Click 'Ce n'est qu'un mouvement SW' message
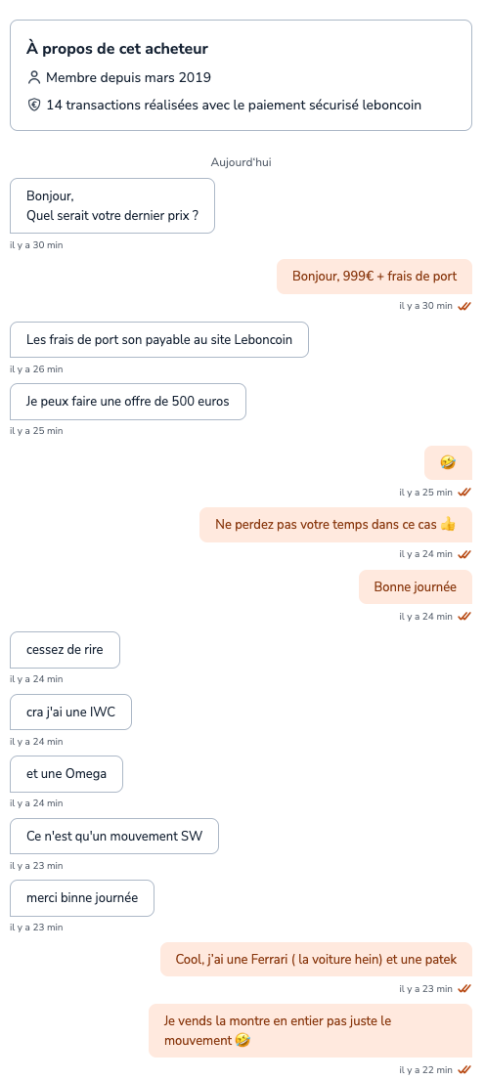This screenshot has height=1080, width=485. point(114,836)
